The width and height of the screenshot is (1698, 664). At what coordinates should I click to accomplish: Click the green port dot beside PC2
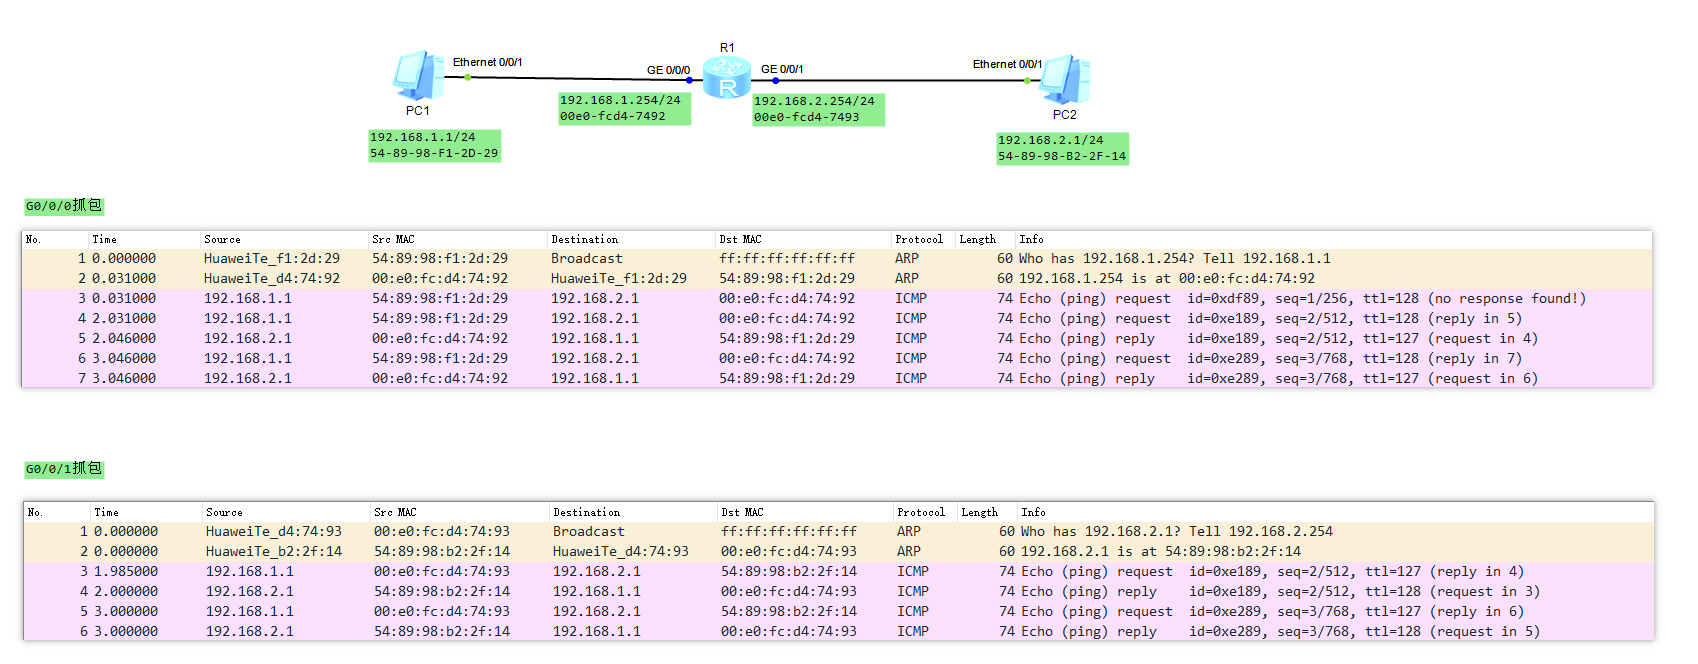[1027, 80]
